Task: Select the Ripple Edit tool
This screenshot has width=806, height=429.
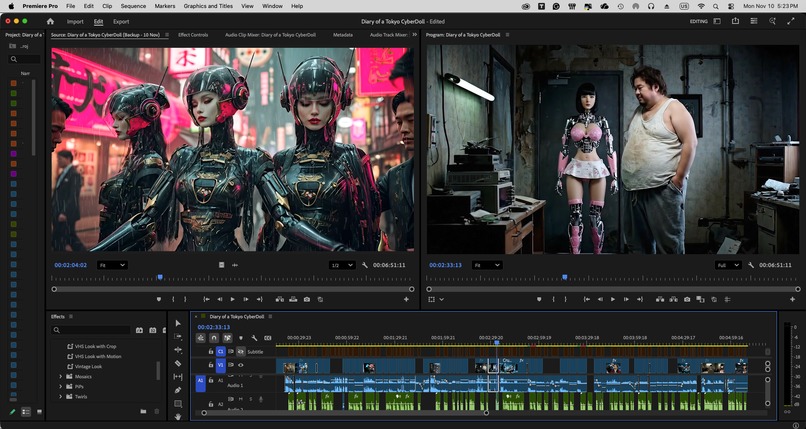Action: 178,350
